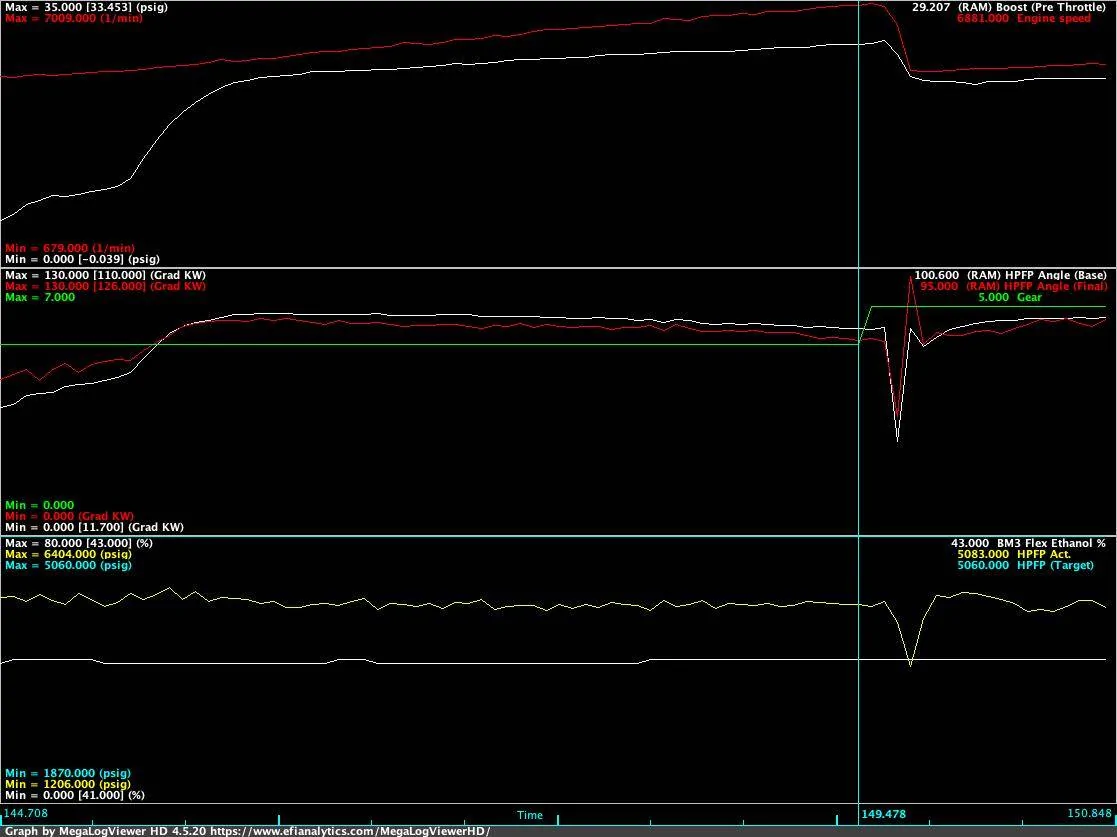Click the 150.848 end time label
This screenshot has width=1117, height=837.
(x=1089, y=813)
